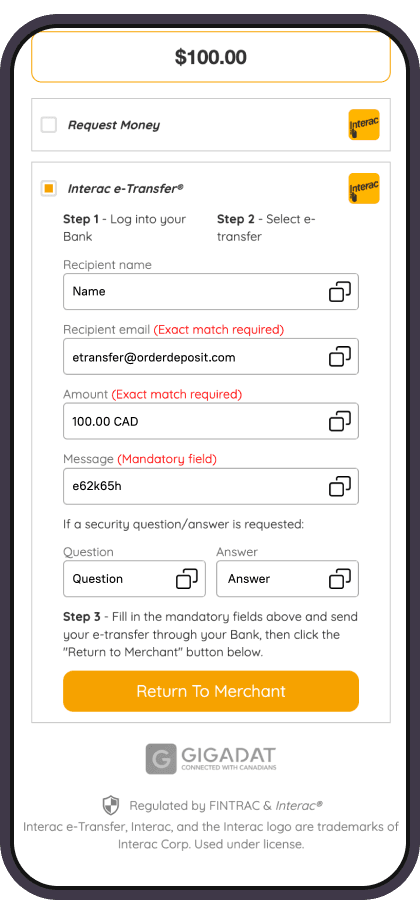Click the $100.00 amount box
Image resolution: width=420 pixels, height=914 pixels.
click(x=211, y=57)
